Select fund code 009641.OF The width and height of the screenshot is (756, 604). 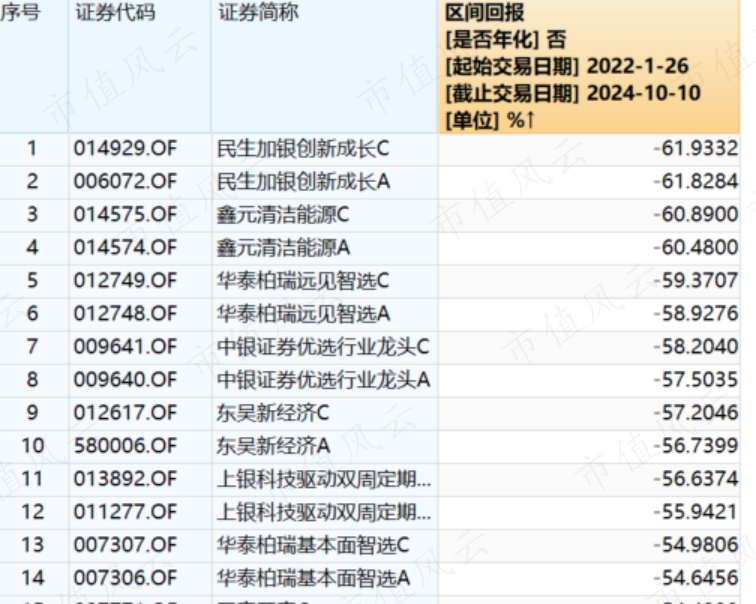click(125, 346)
